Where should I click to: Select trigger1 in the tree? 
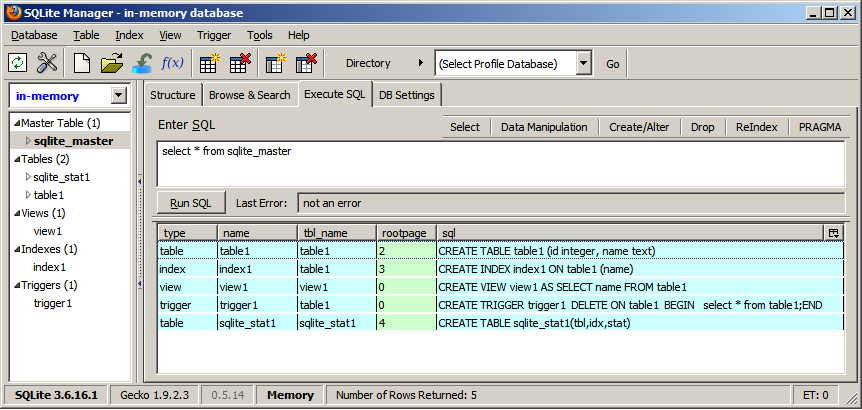click(53, 303)
